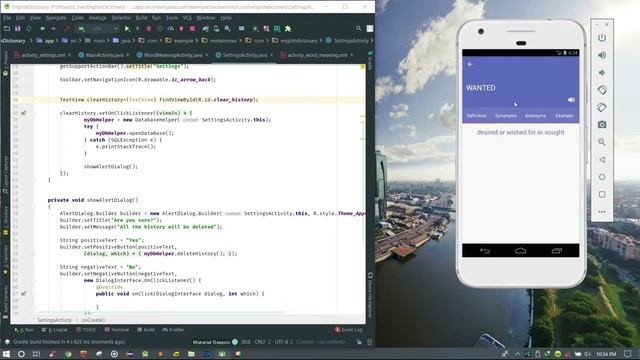The height and width of the screenshot is (360, 640).
Task: Open the search everywhere magnifier icon
Action: coord(358,29)
